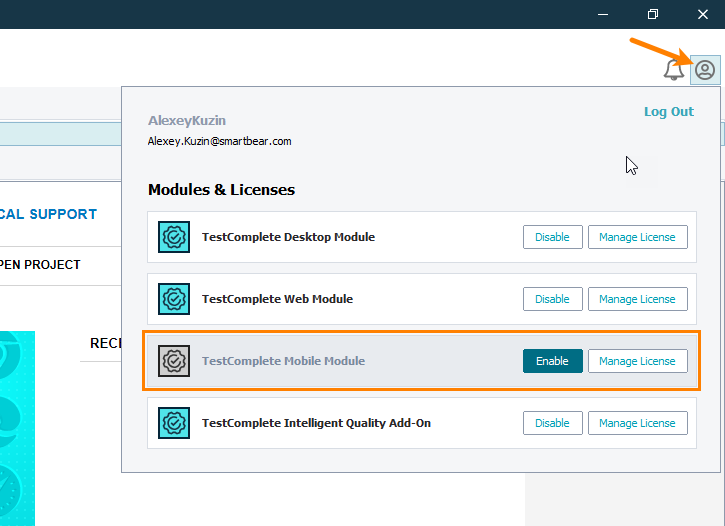Manage License for Intelligent Quality Add-On
The width and height of the screenshot is (725, 526).
(x=638, y=423)
